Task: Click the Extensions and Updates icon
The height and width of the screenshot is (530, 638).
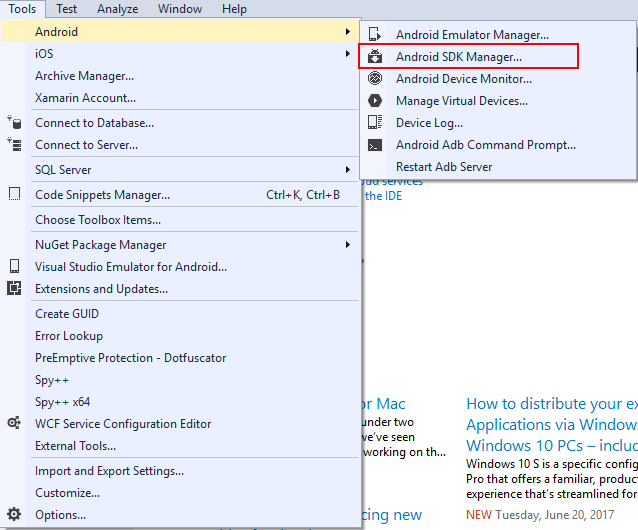Action: tap(14, 288)
